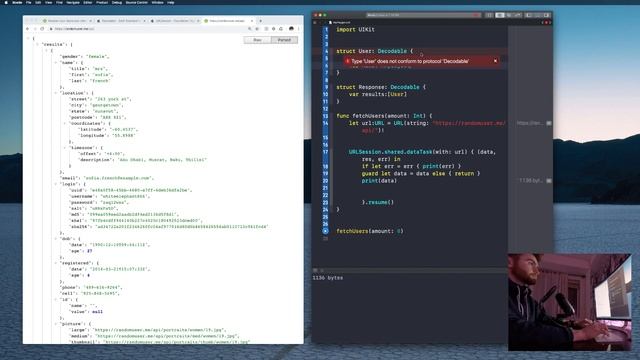Click the browser address bar

pyautogui.click(x=147, y=29)
